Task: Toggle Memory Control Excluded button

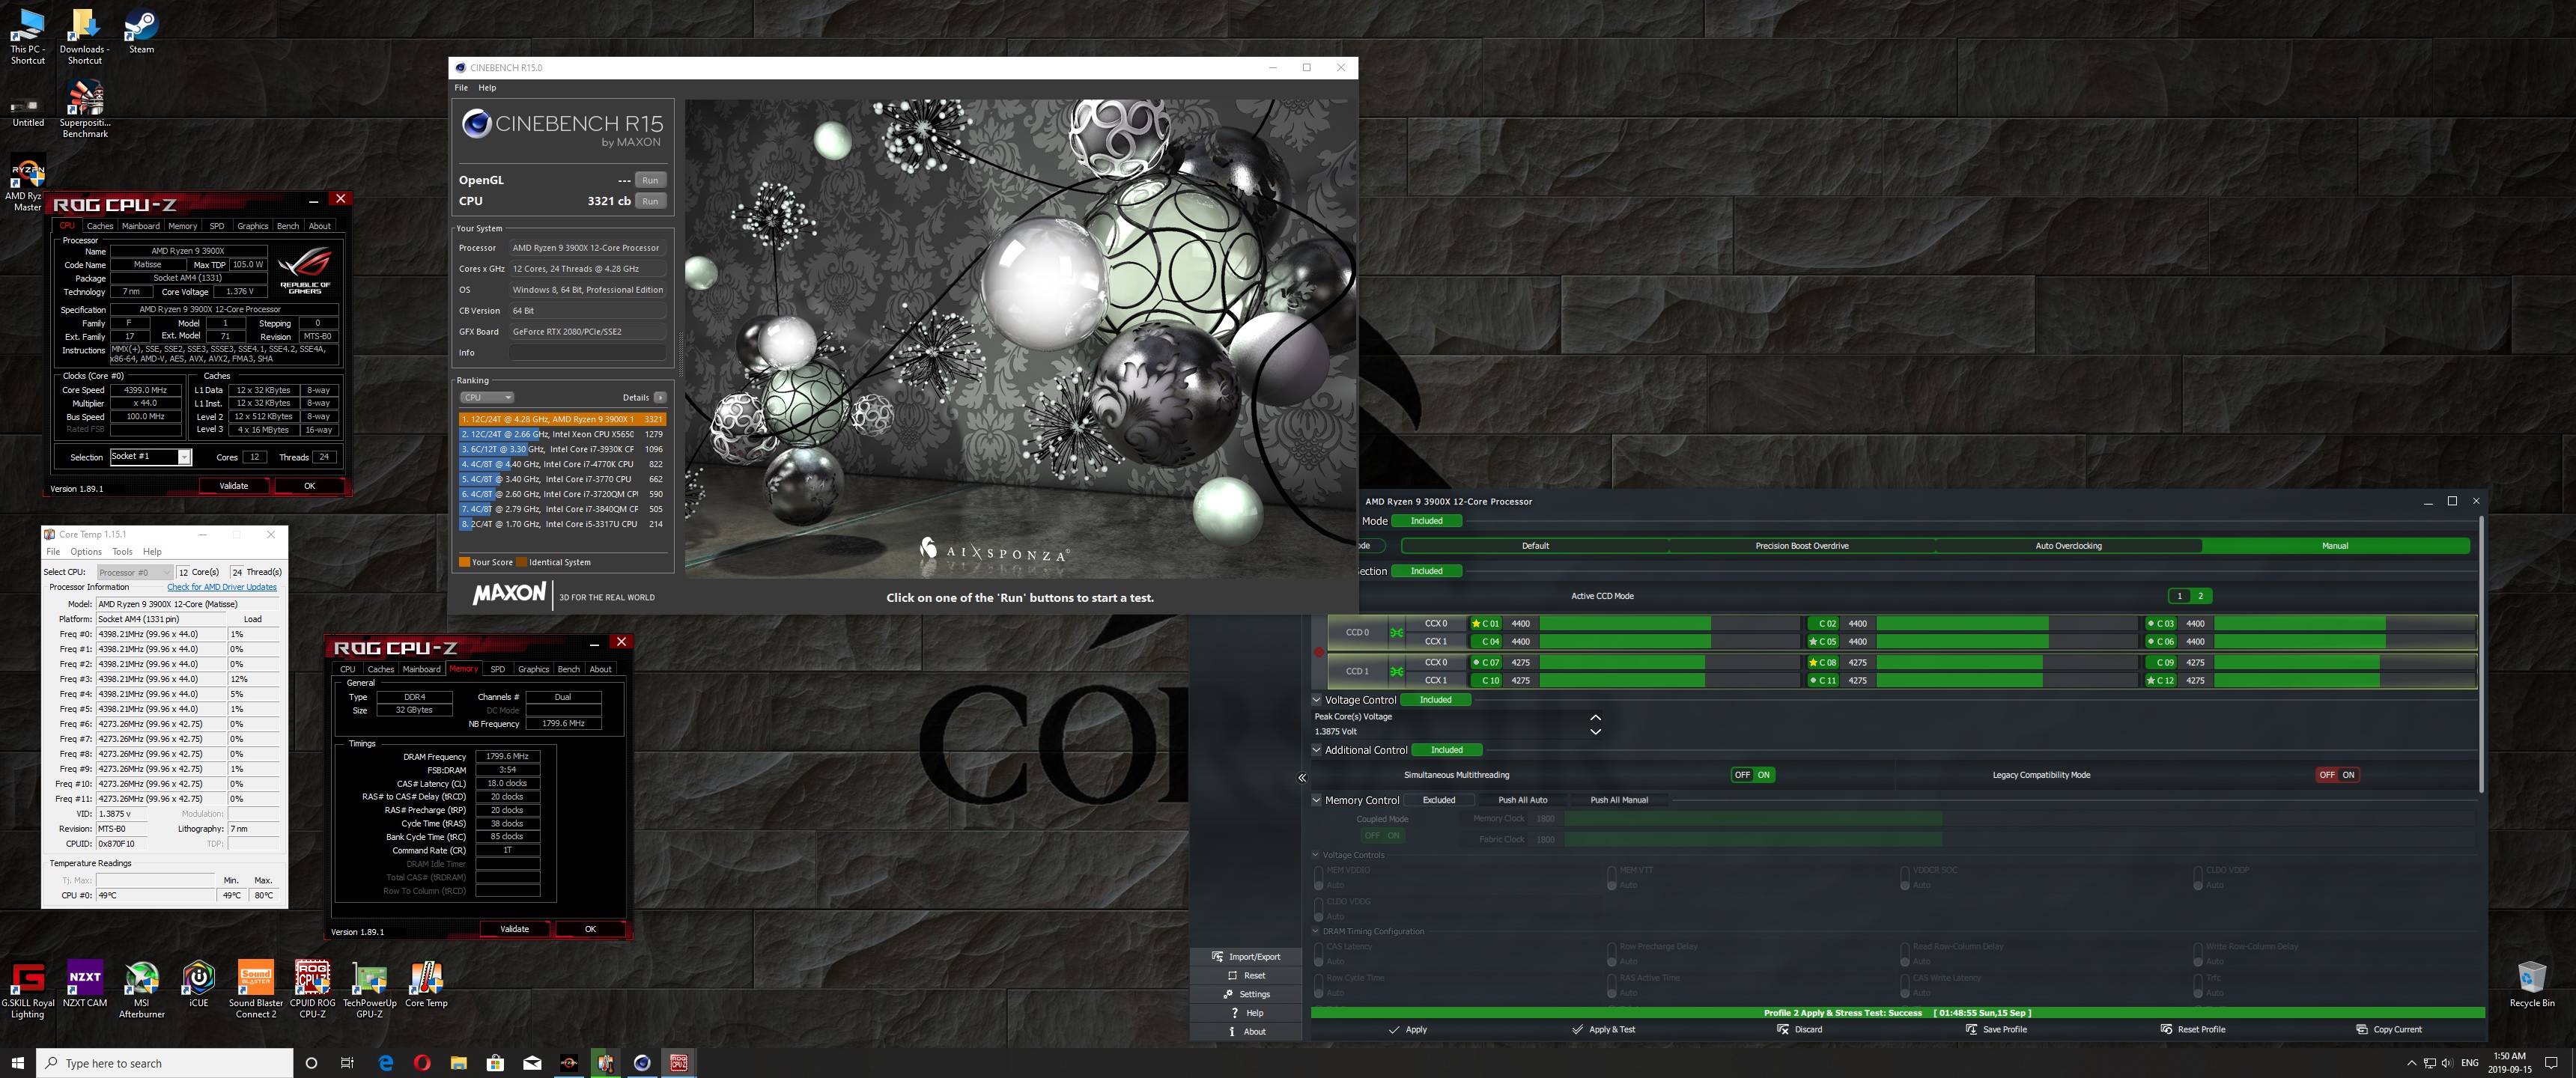Action: coord(1439,800)
